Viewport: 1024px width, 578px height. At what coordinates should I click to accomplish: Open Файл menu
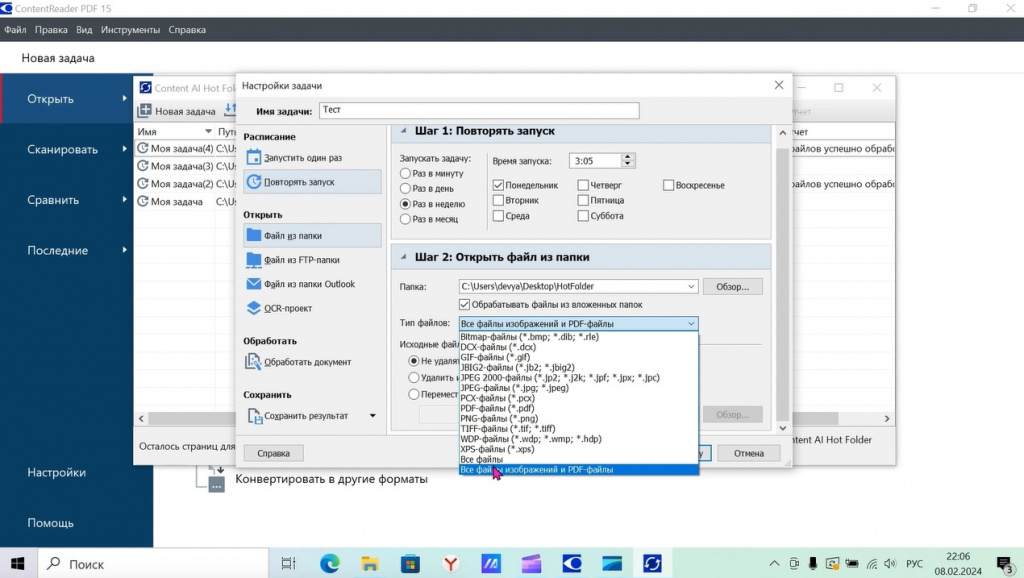15,30
